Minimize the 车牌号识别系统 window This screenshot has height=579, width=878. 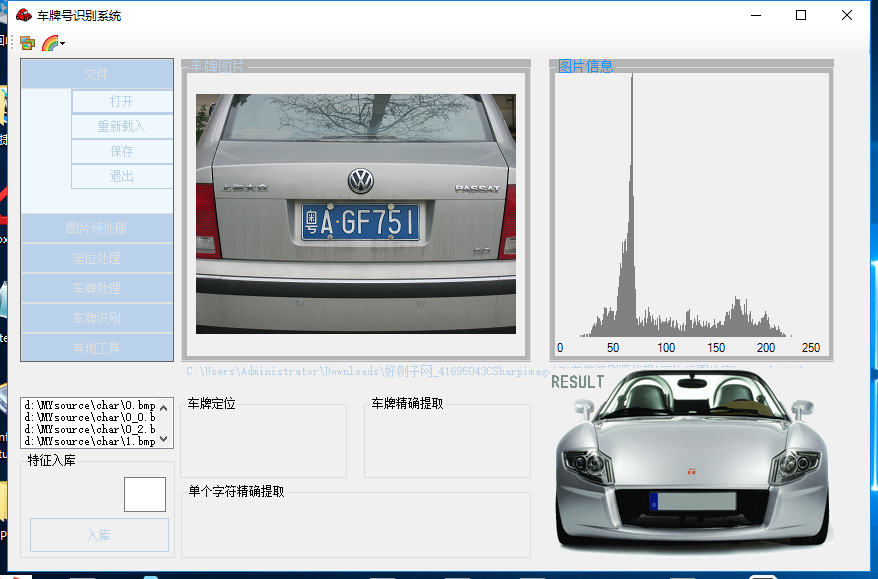756,15
